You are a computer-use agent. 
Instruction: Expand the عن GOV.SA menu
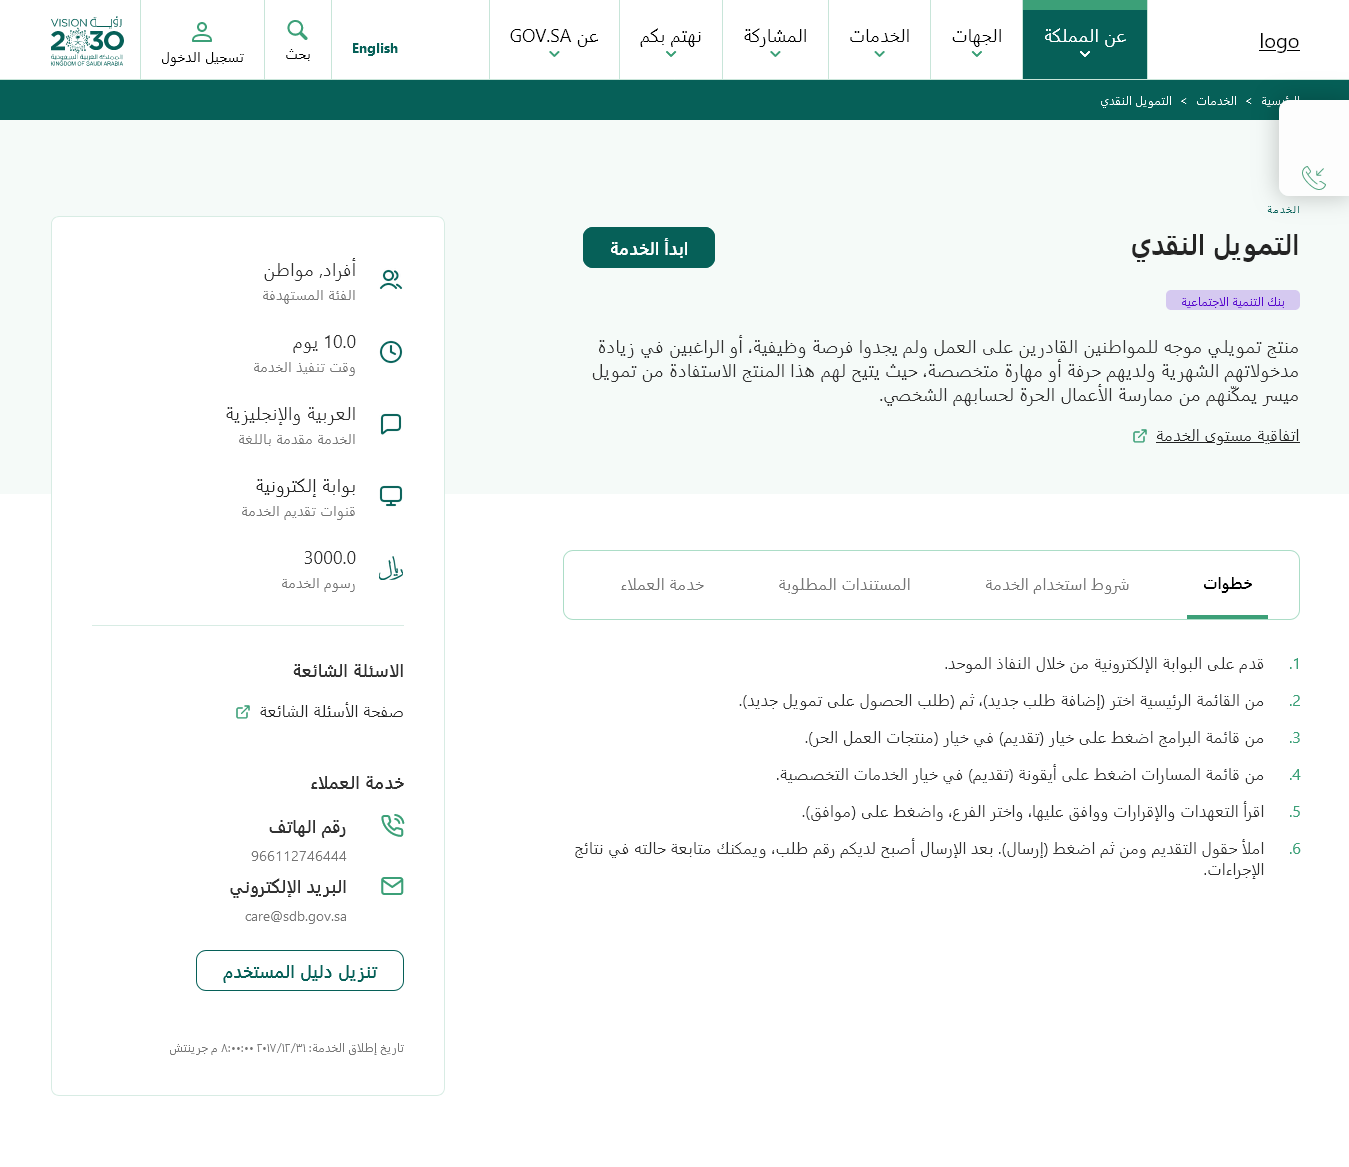(x=554, y=40)
